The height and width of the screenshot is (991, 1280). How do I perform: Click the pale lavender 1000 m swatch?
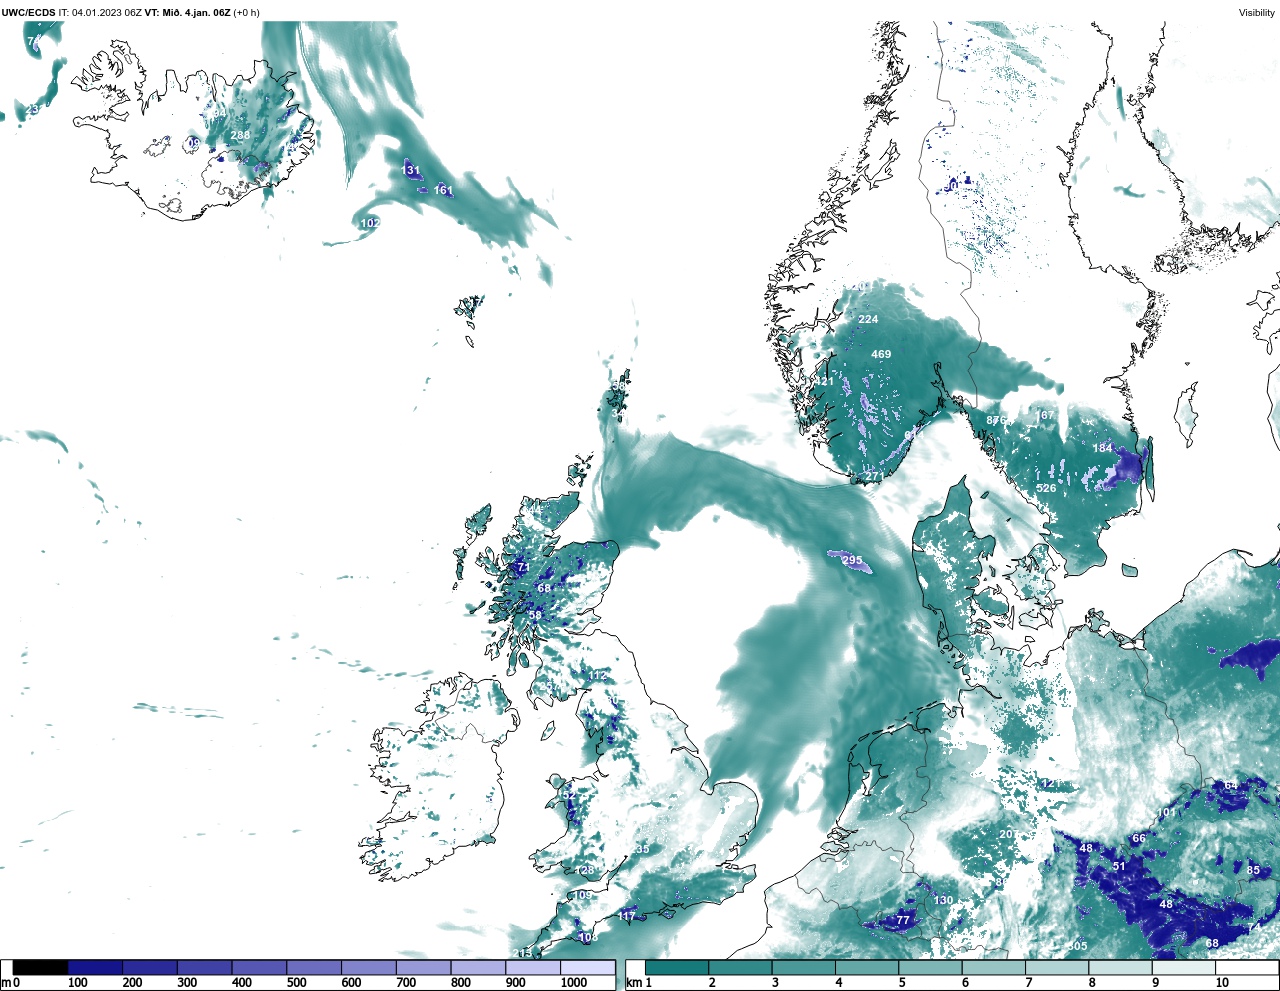pos(587,968)
